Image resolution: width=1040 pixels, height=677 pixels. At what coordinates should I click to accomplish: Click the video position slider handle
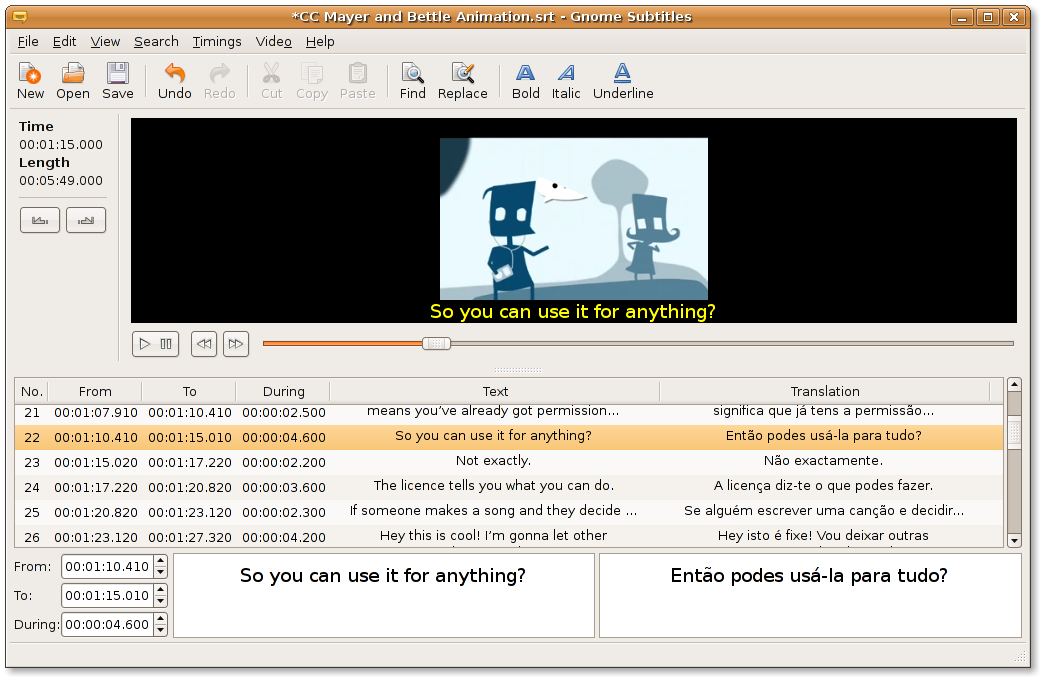coord(436,343)
